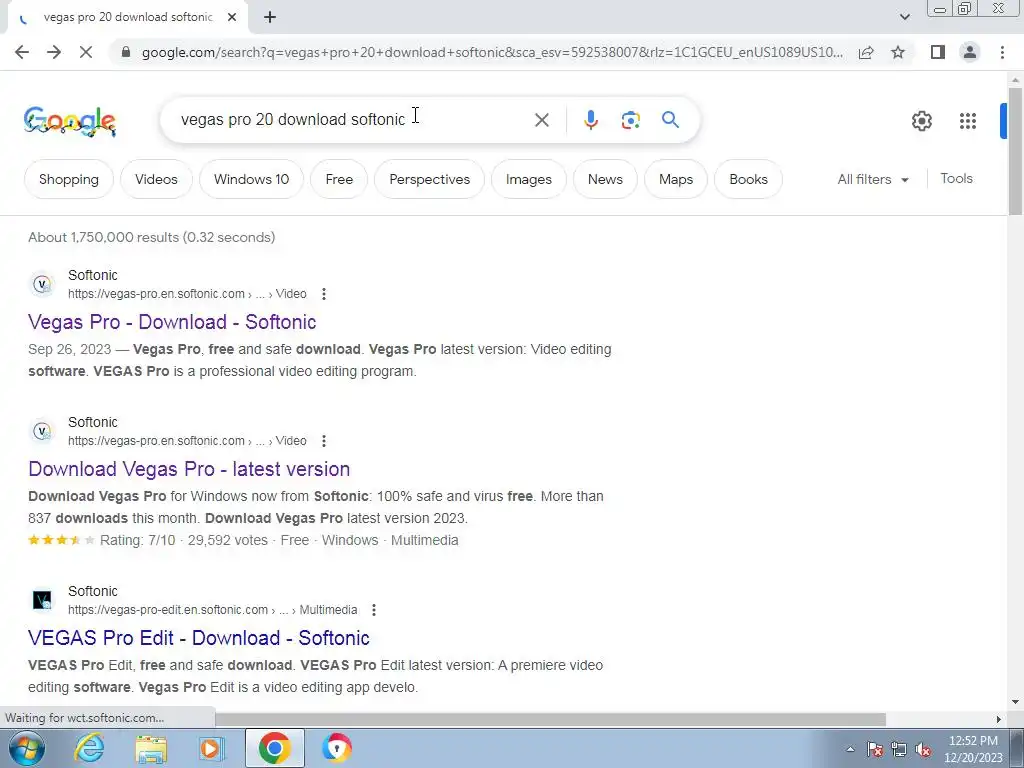Open more options for VEGAS Pro Edit result

[x=374, y=610]
